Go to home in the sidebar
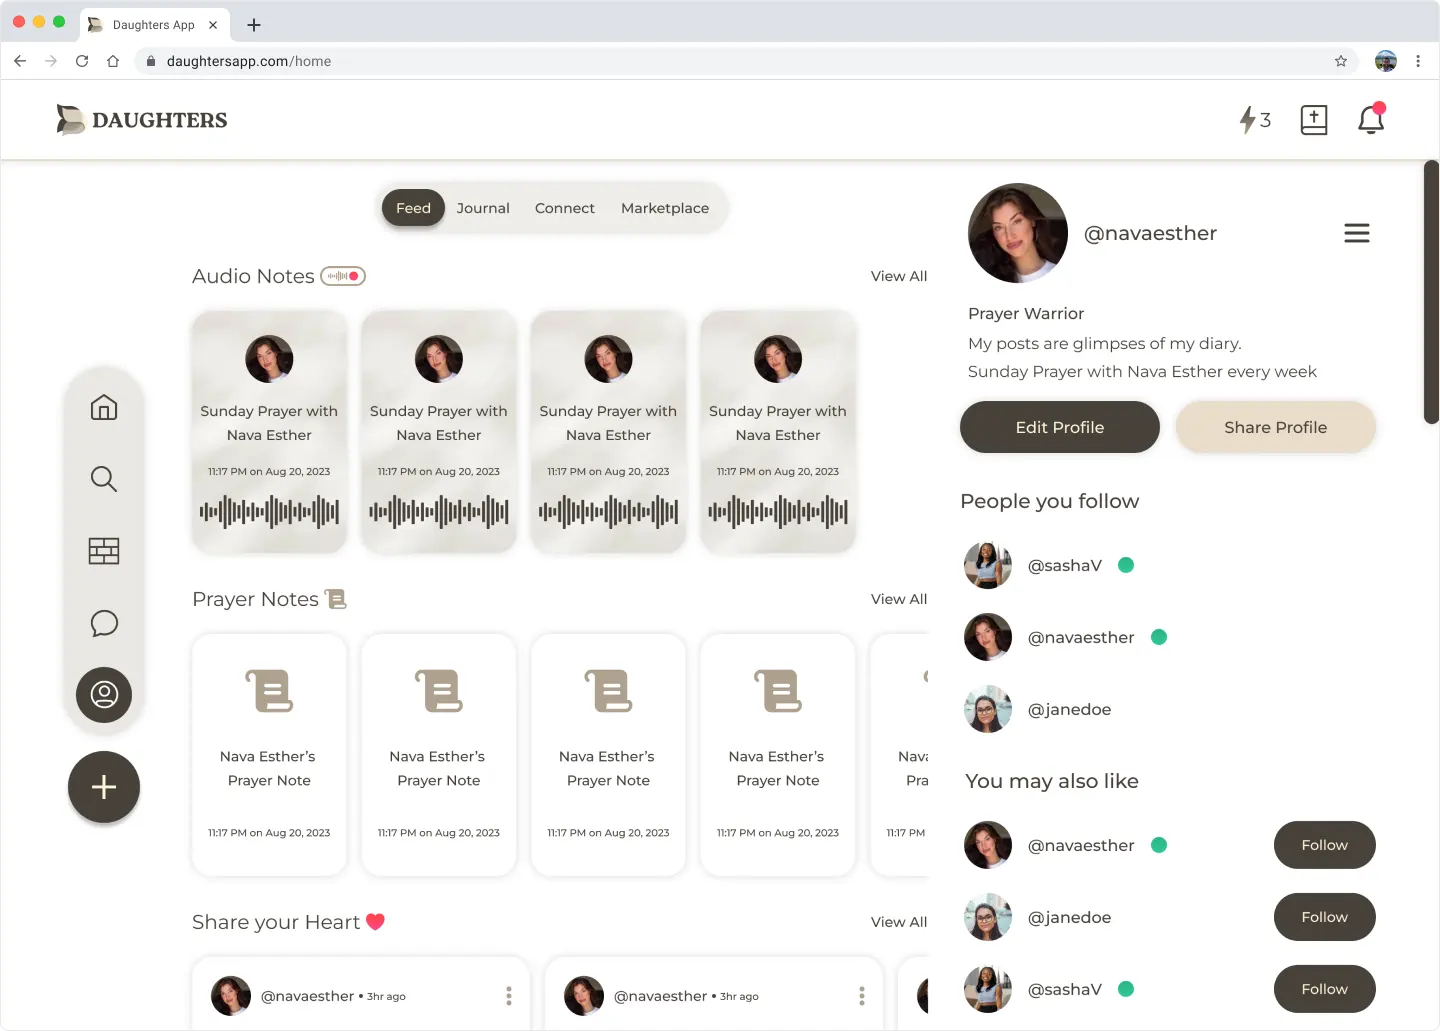Viewport: 1440px width, 1031px height. coord(104,407)
